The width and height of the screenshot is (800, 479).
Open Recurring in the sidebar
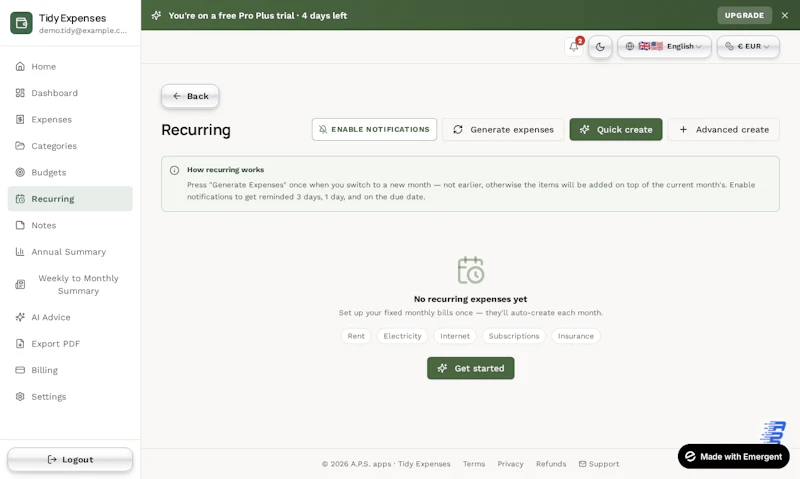(70, 199)
